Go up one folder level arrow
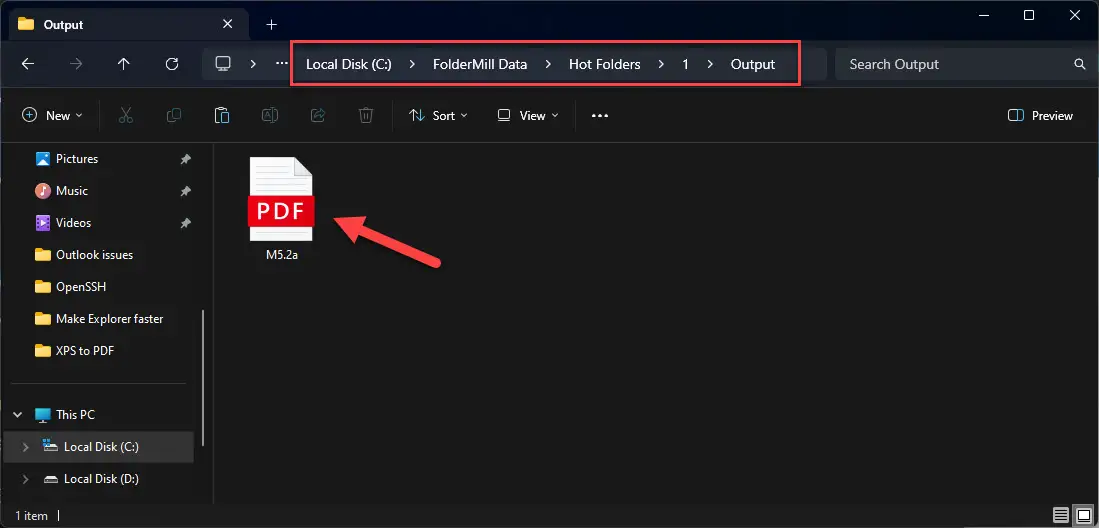The height and width of the screenshot is (528, 1099). coord(124,64)
